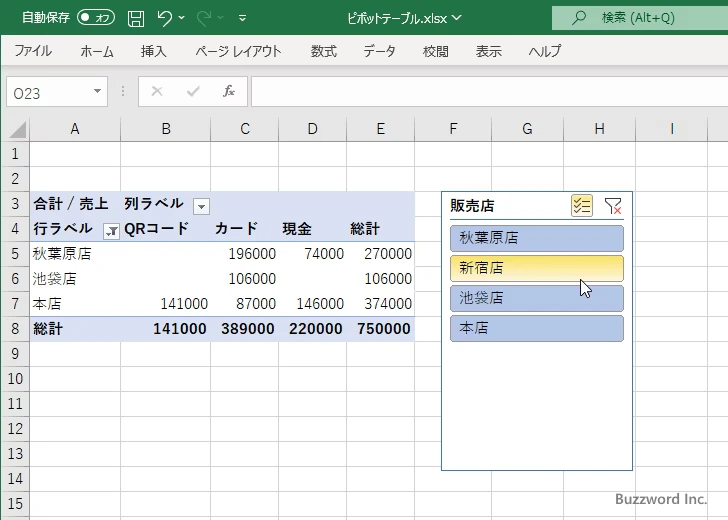
Task: Select 本店 in the 販売店 slicer
Action: [537, 329]
